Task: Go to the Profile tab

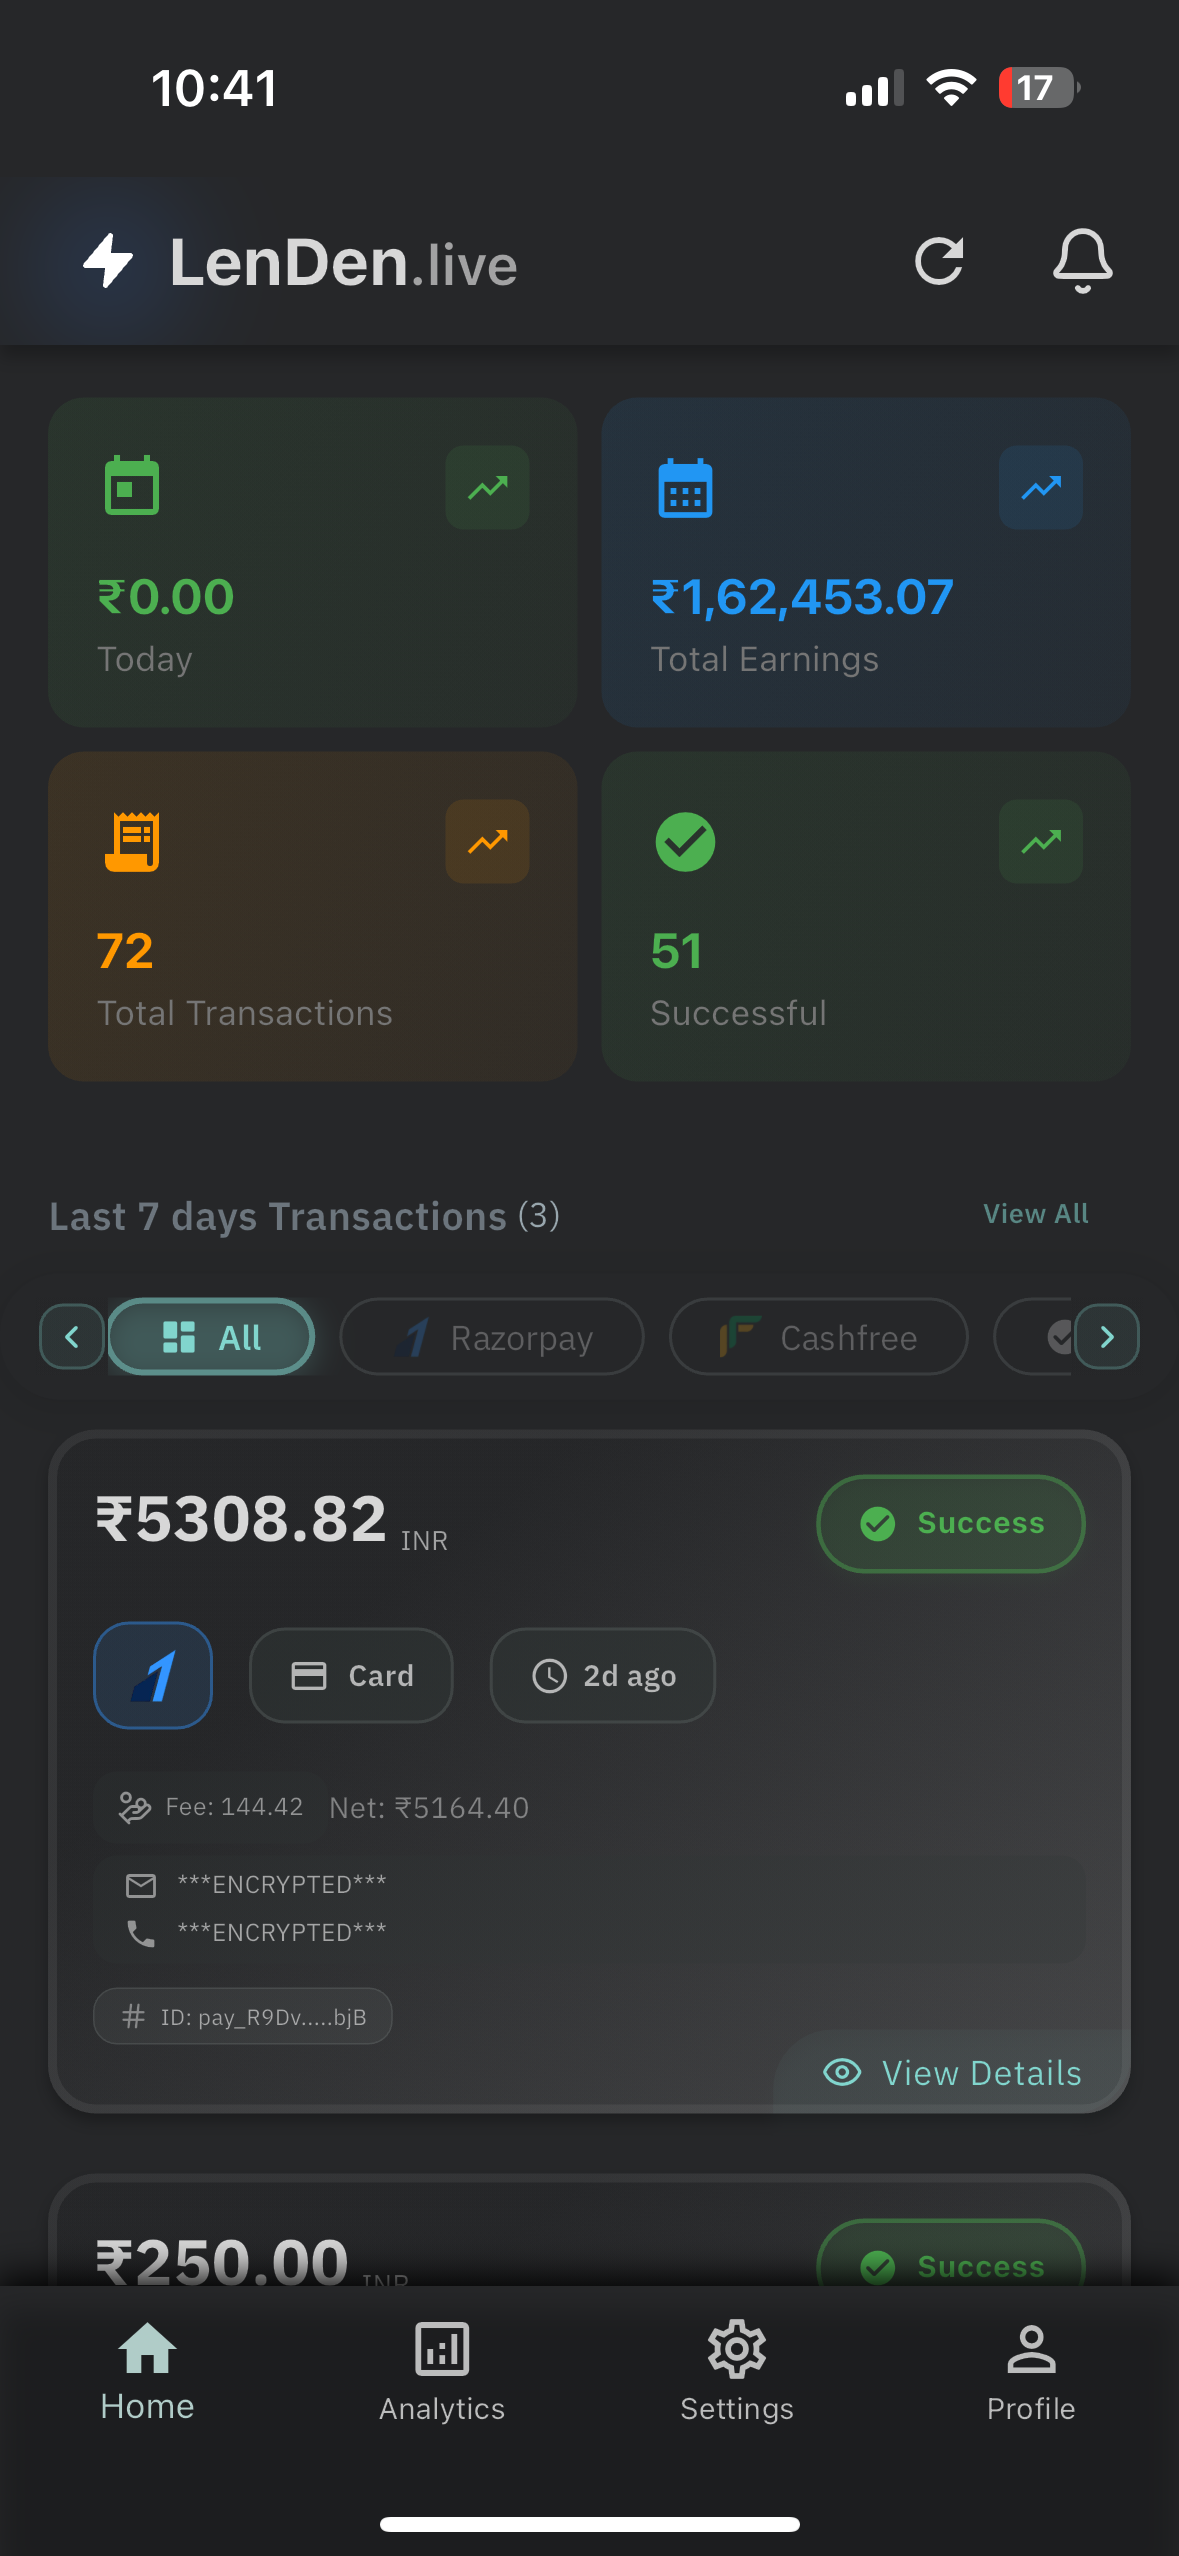Action: point(1031,2372)
